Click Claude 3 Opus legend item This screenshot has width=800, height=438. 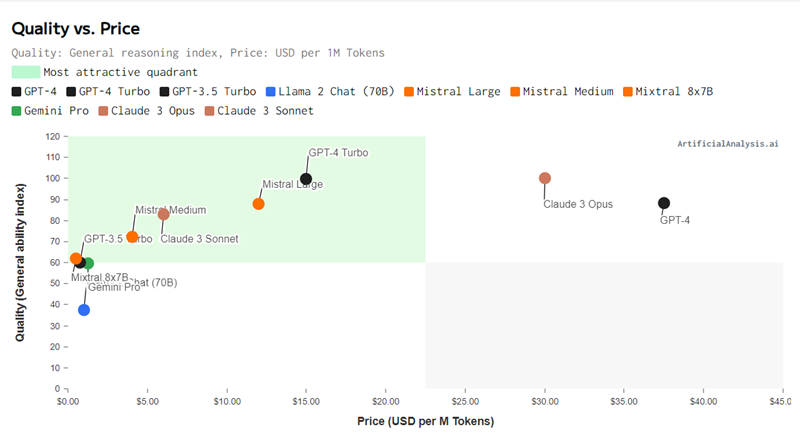(146, 111)
